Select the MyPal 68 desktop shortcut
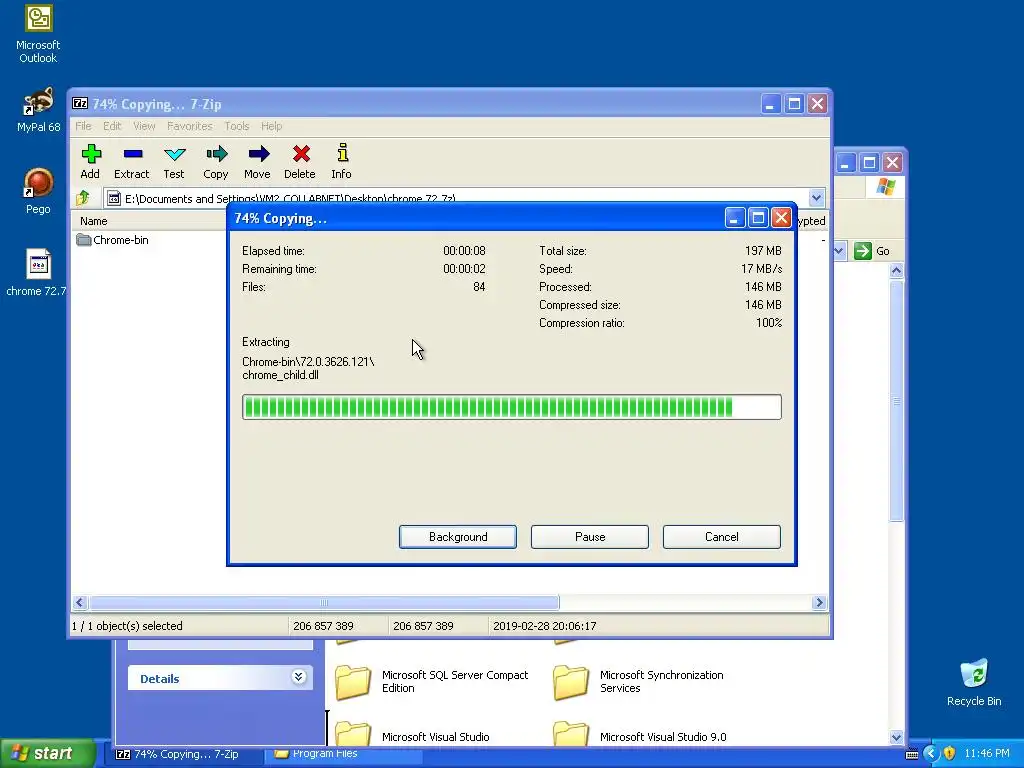 pos(38,110)
